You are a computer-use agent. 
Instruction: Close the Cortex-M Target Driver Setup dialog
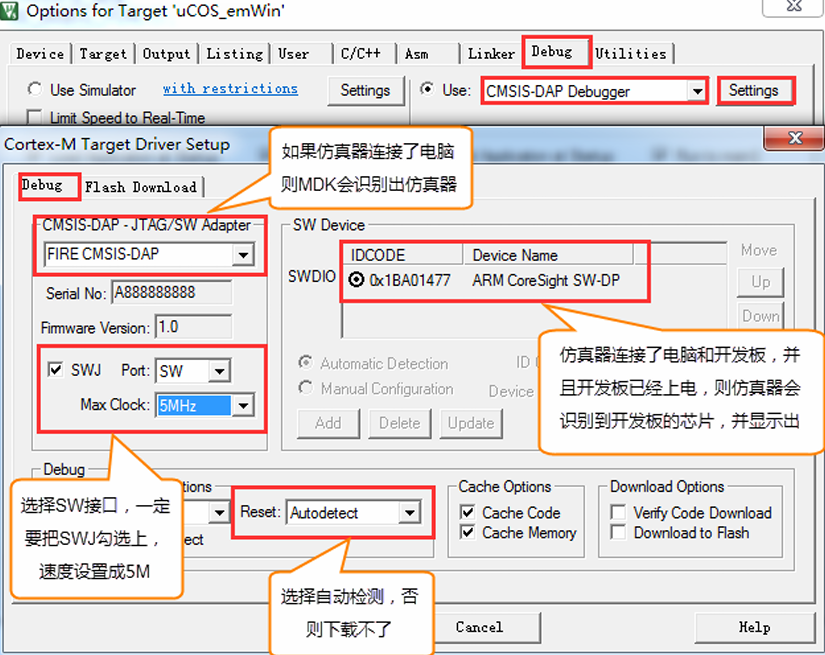tap(796, 138)
